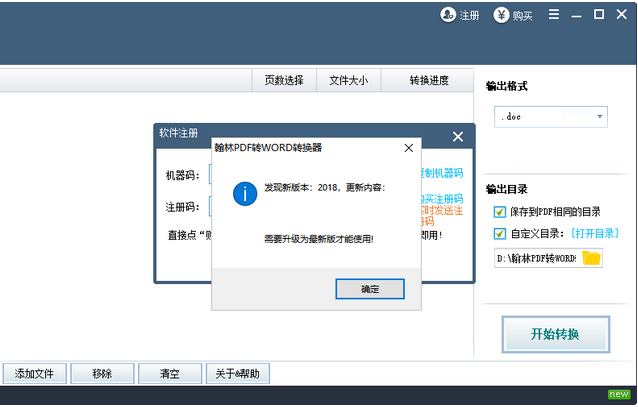This screenshot has height=407, width=638.
Task: Close the 翰林PDF转WORD转换器 message dialog
Action: [409, 148]
